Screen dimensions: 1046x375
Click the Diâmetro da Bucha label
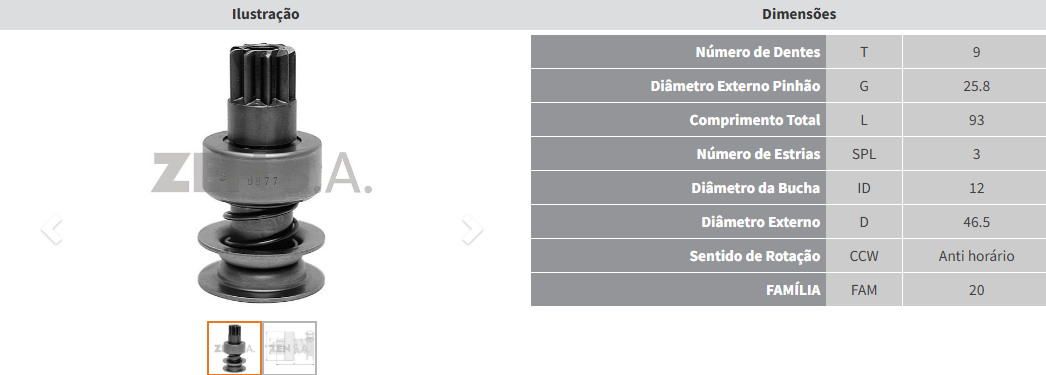click(x=756, y=188)
